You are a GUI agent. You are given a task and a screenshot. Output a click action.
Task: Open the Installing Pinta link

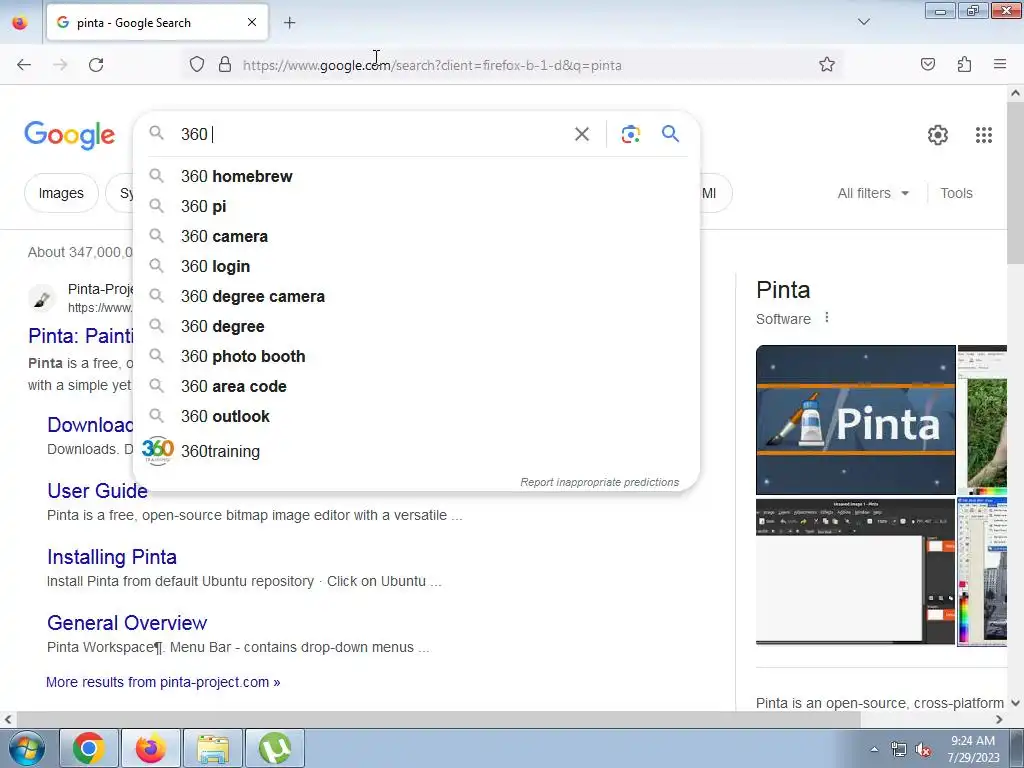(112, 557)
